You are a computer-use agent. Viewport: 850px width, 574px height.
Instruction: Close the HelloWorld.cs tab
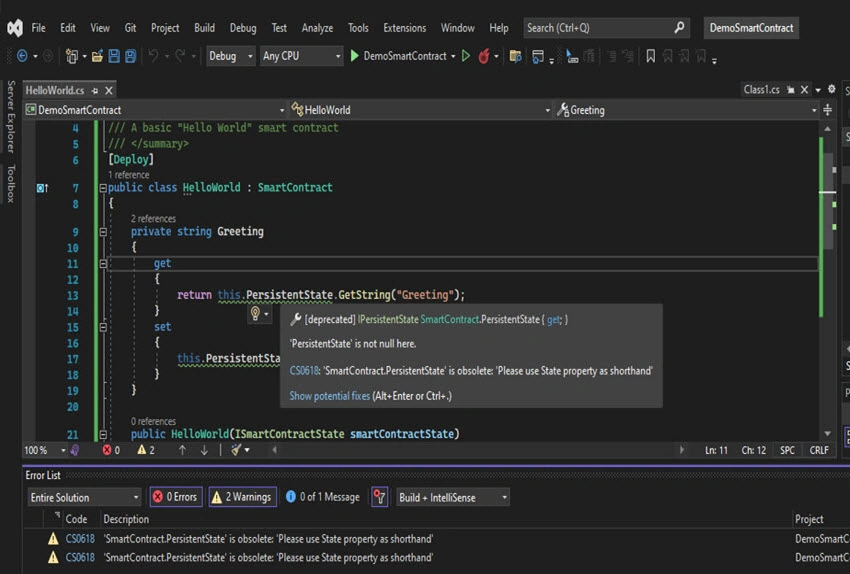pos(108,91)
